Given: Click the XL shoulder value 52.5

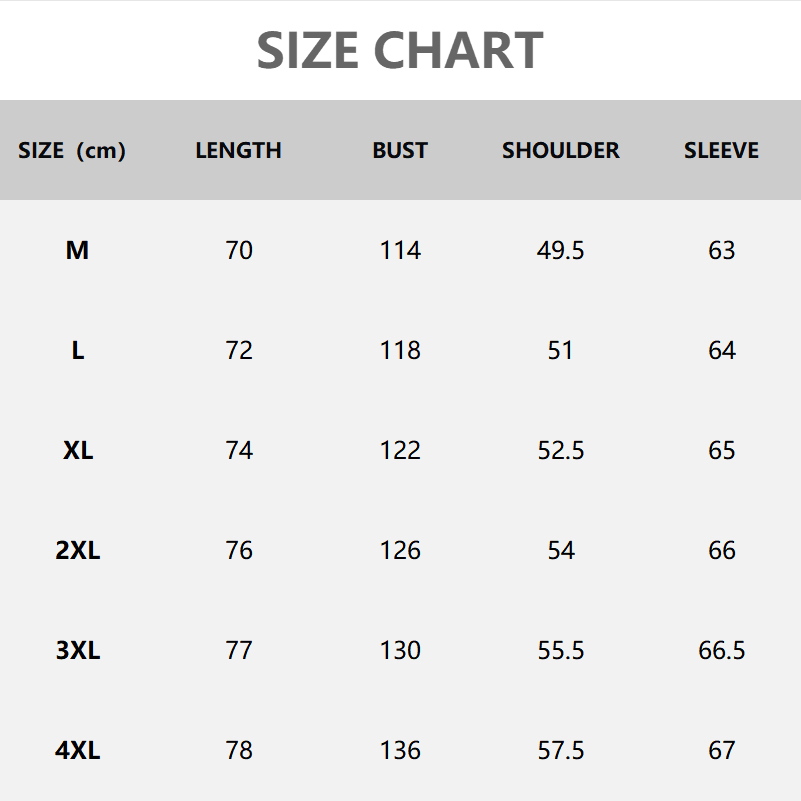Looking at the screenshot, I should click(560, 450).
